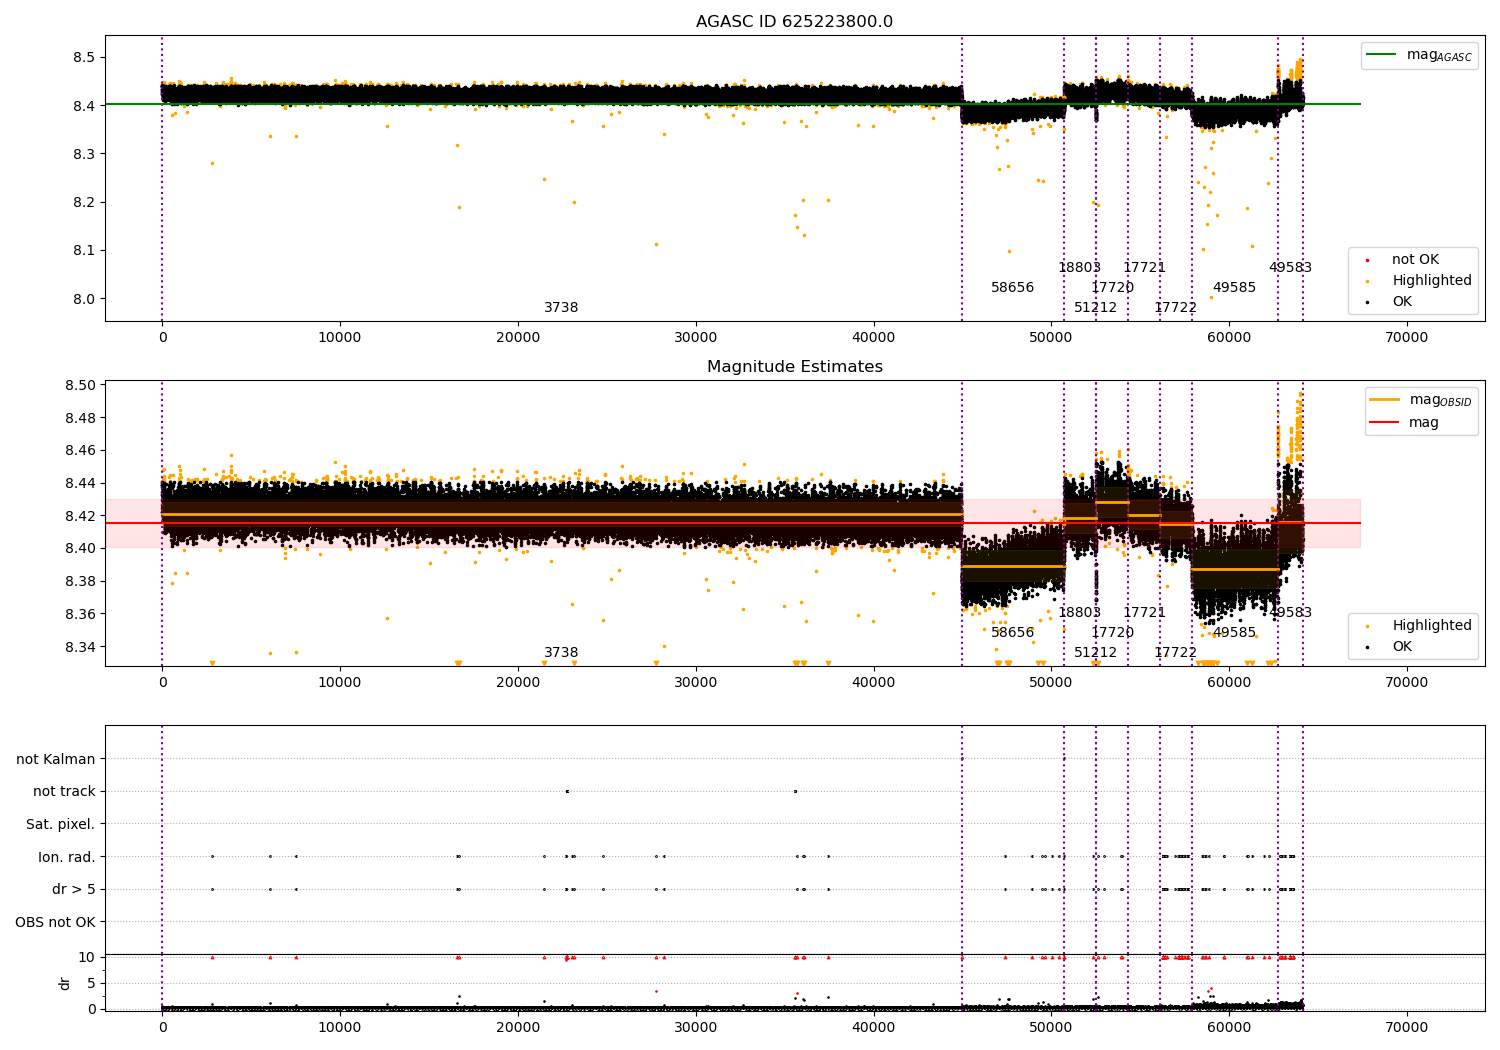Click OBSID label 17721 in top plot
This screenshot has height=1050, width=1500.
[1144, 268]
